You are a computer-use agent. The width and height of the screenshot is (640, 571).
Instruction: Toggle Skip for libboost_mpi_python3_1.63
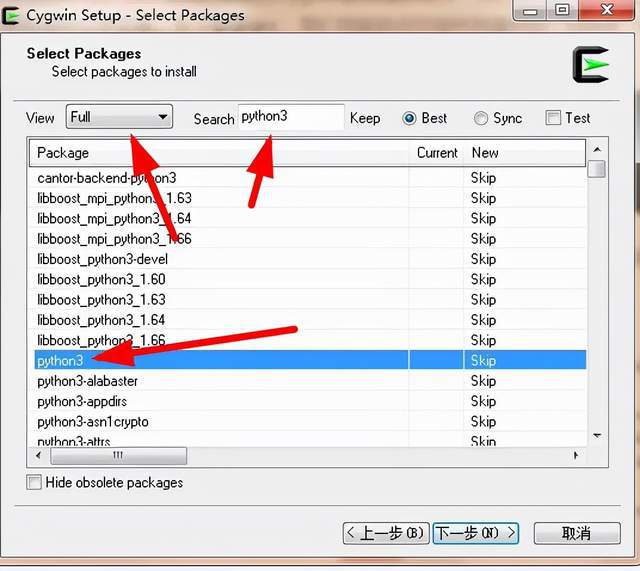(x=483, y=198)
